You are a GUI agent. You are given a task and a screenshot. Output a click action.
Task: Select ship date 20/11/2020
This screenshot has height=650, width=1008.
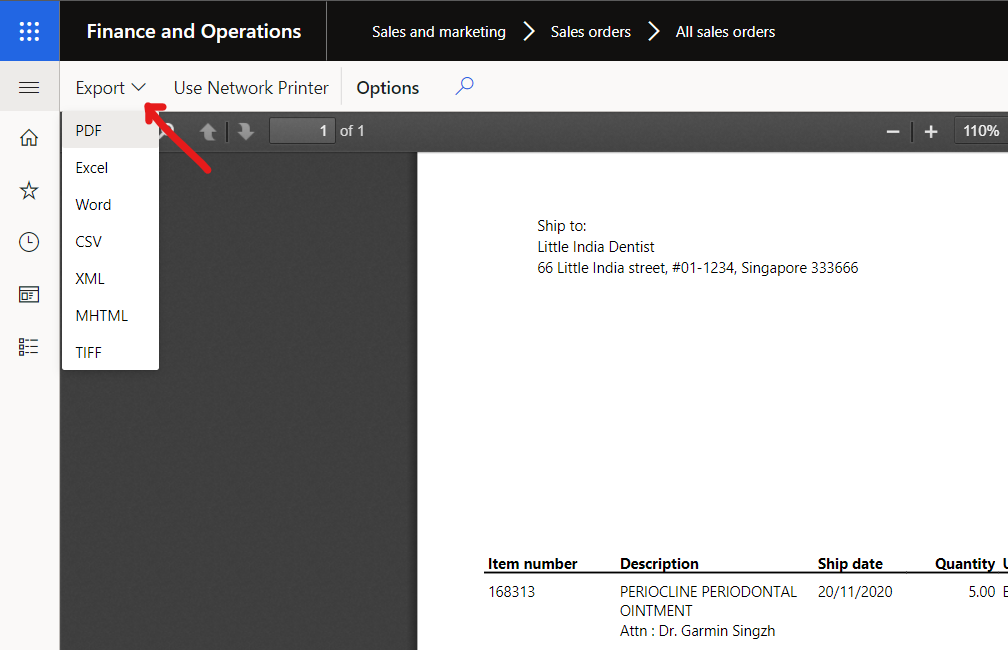(855, 591)
